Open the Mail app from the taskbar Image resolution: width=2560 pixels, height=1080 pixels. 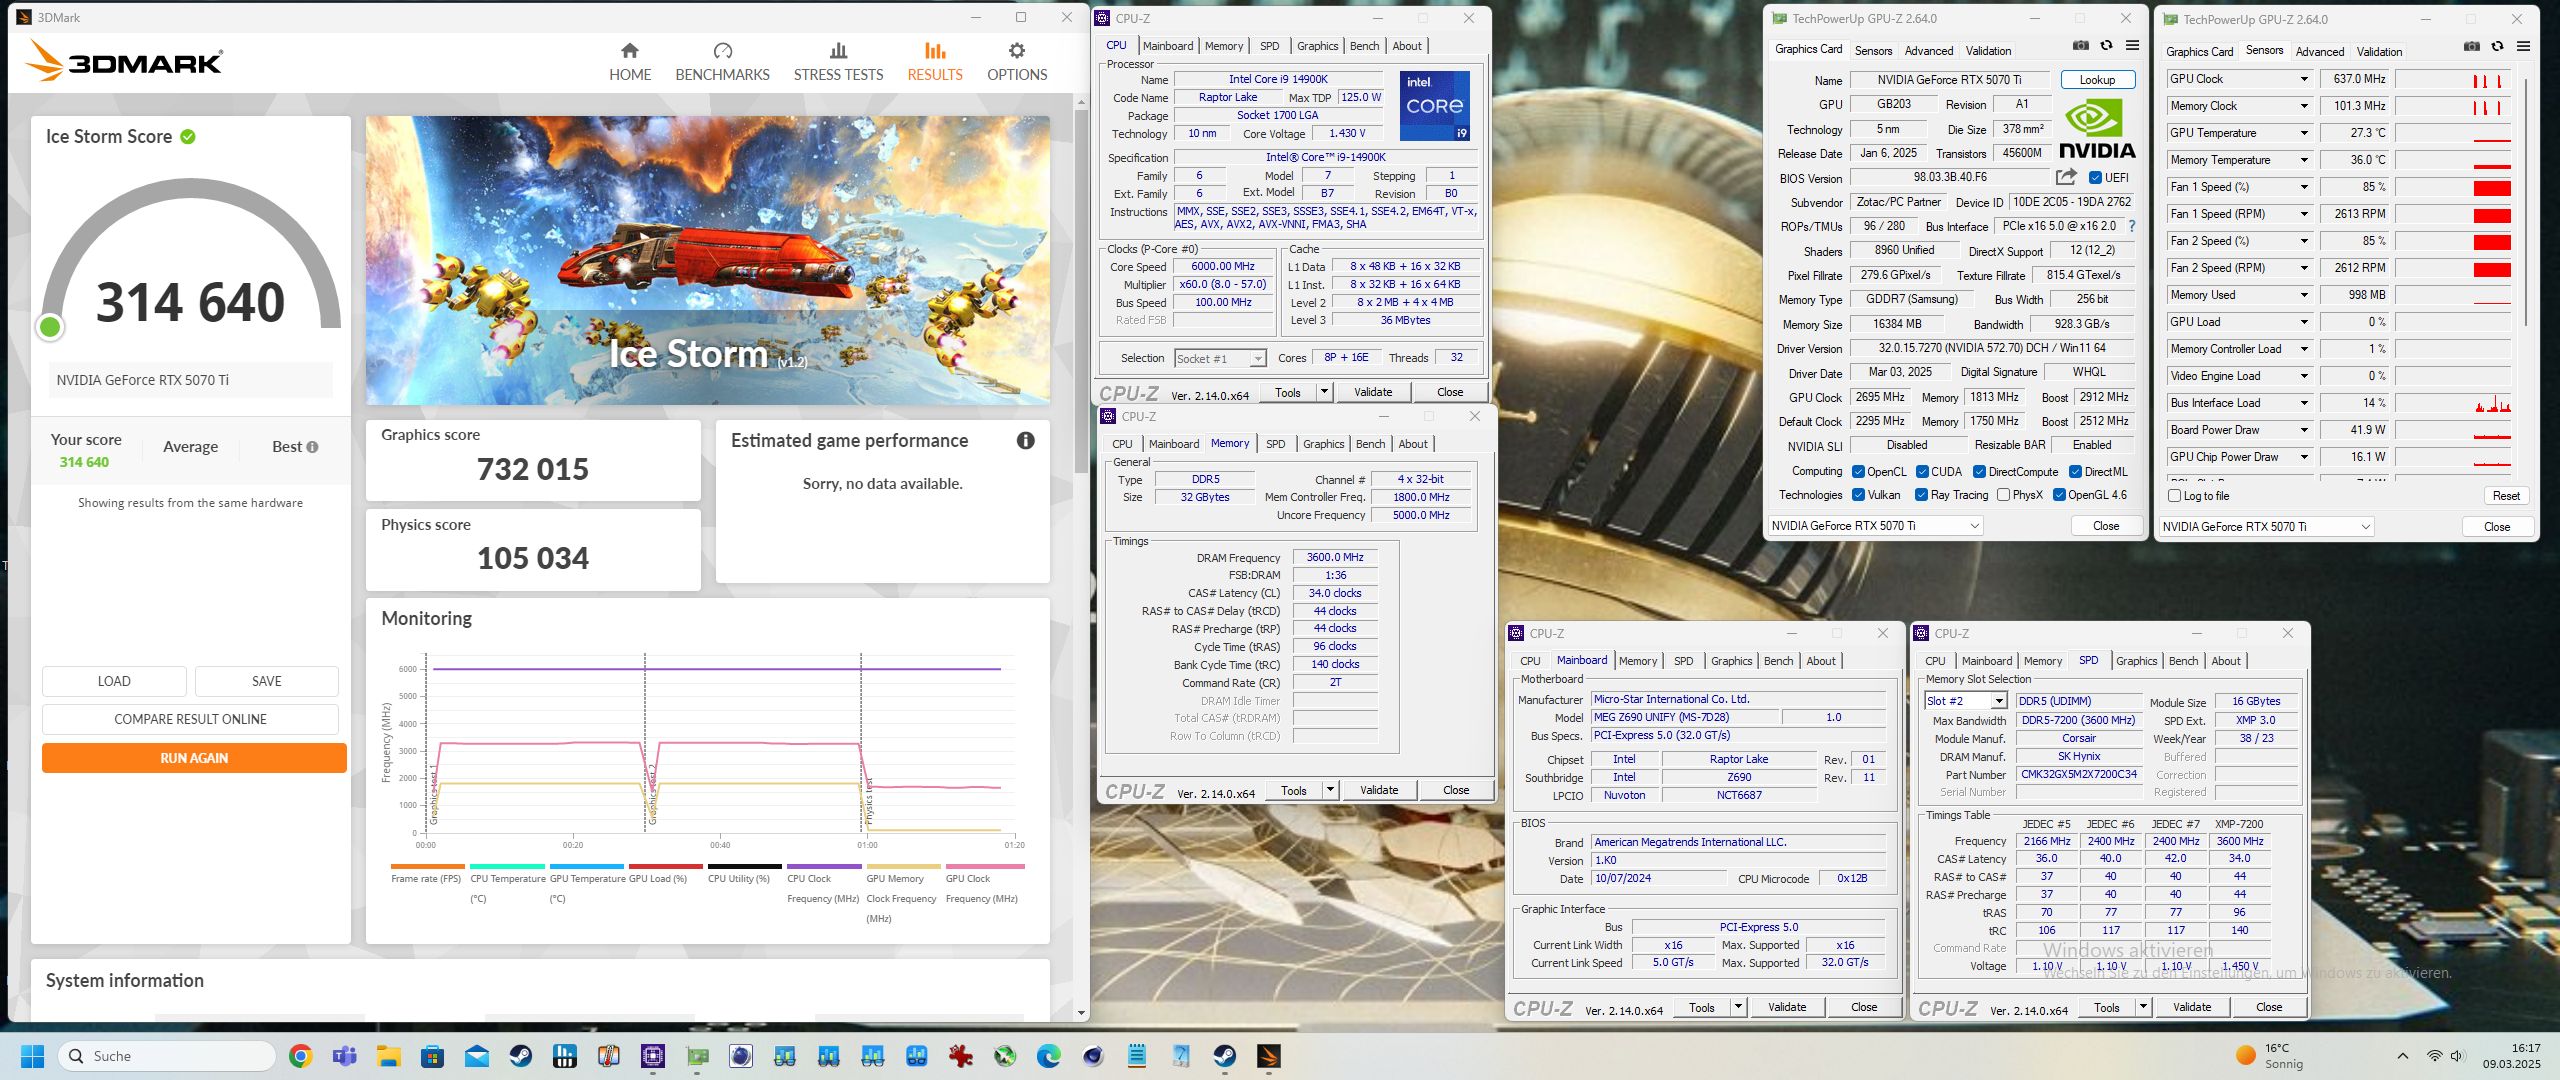[x=476, y=1056]
